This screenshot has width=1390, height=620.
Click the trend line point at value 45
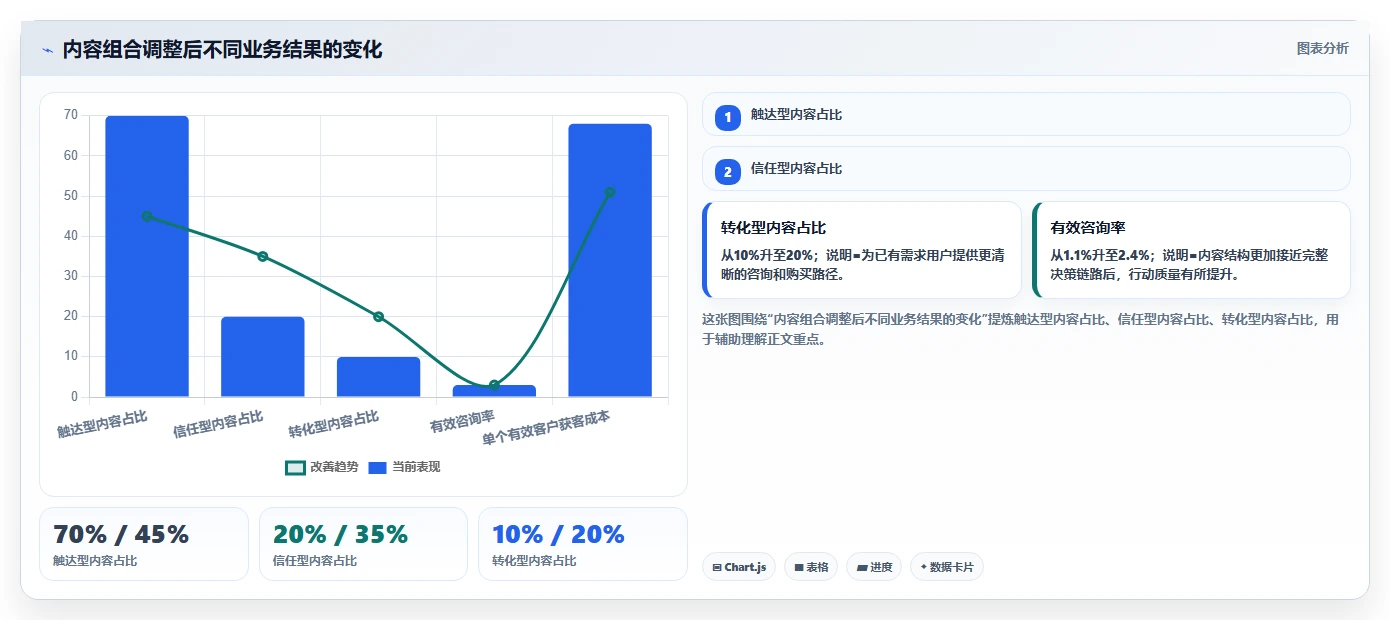click(x=147, y=216)
